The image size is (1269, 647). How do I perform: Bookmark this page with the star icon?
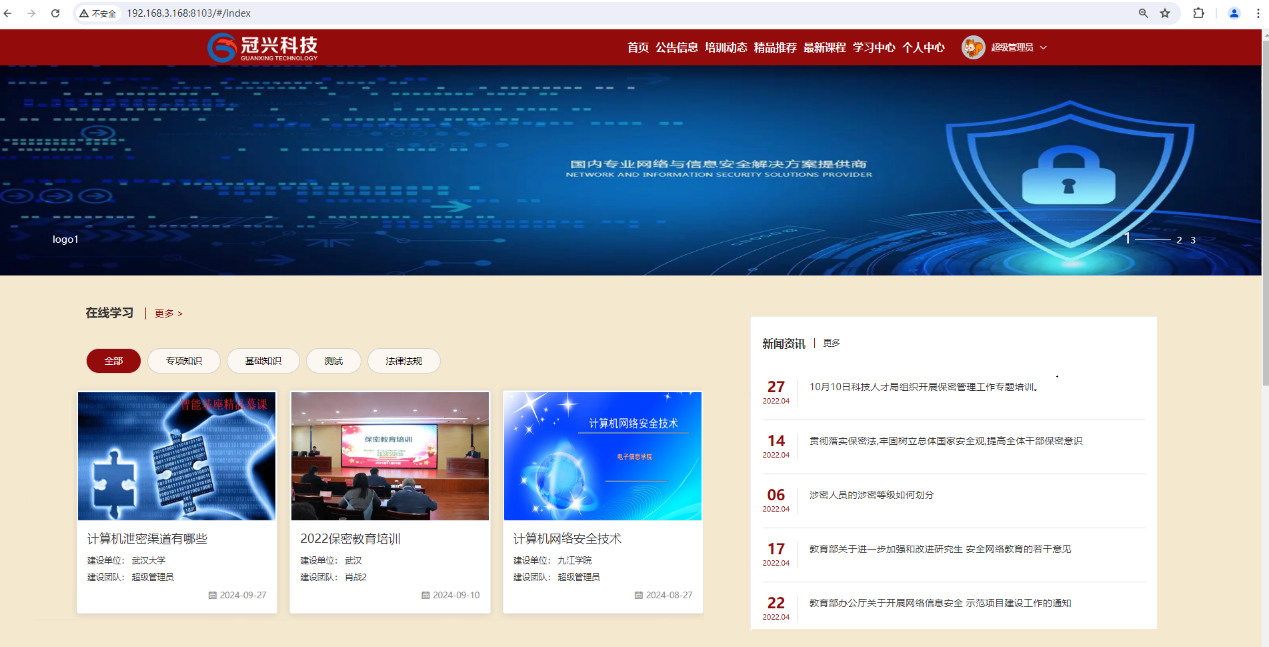pos(1165,13)
